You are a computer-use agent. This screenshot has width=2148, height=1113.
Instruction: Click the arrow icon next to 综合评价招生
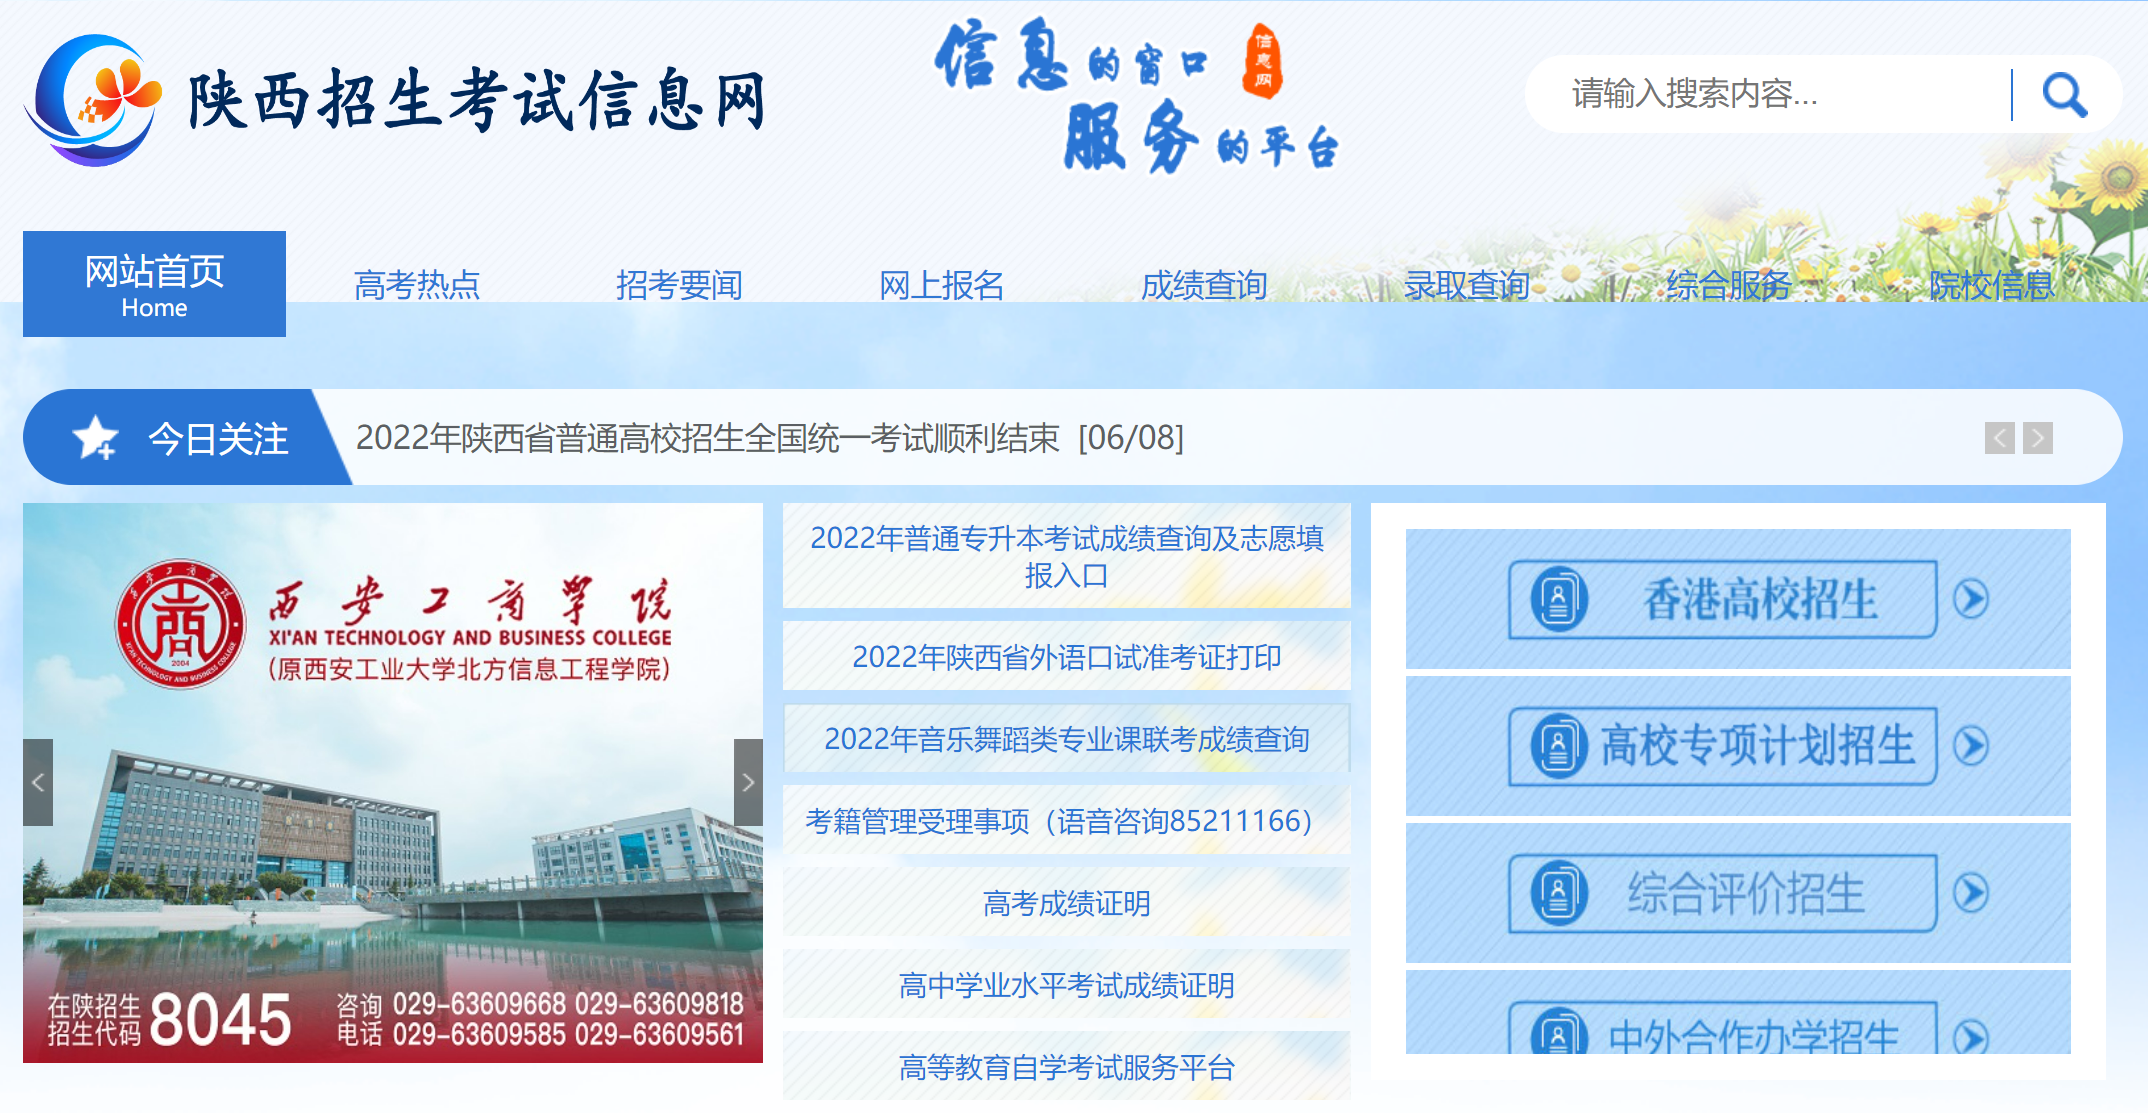point(1971,893)
